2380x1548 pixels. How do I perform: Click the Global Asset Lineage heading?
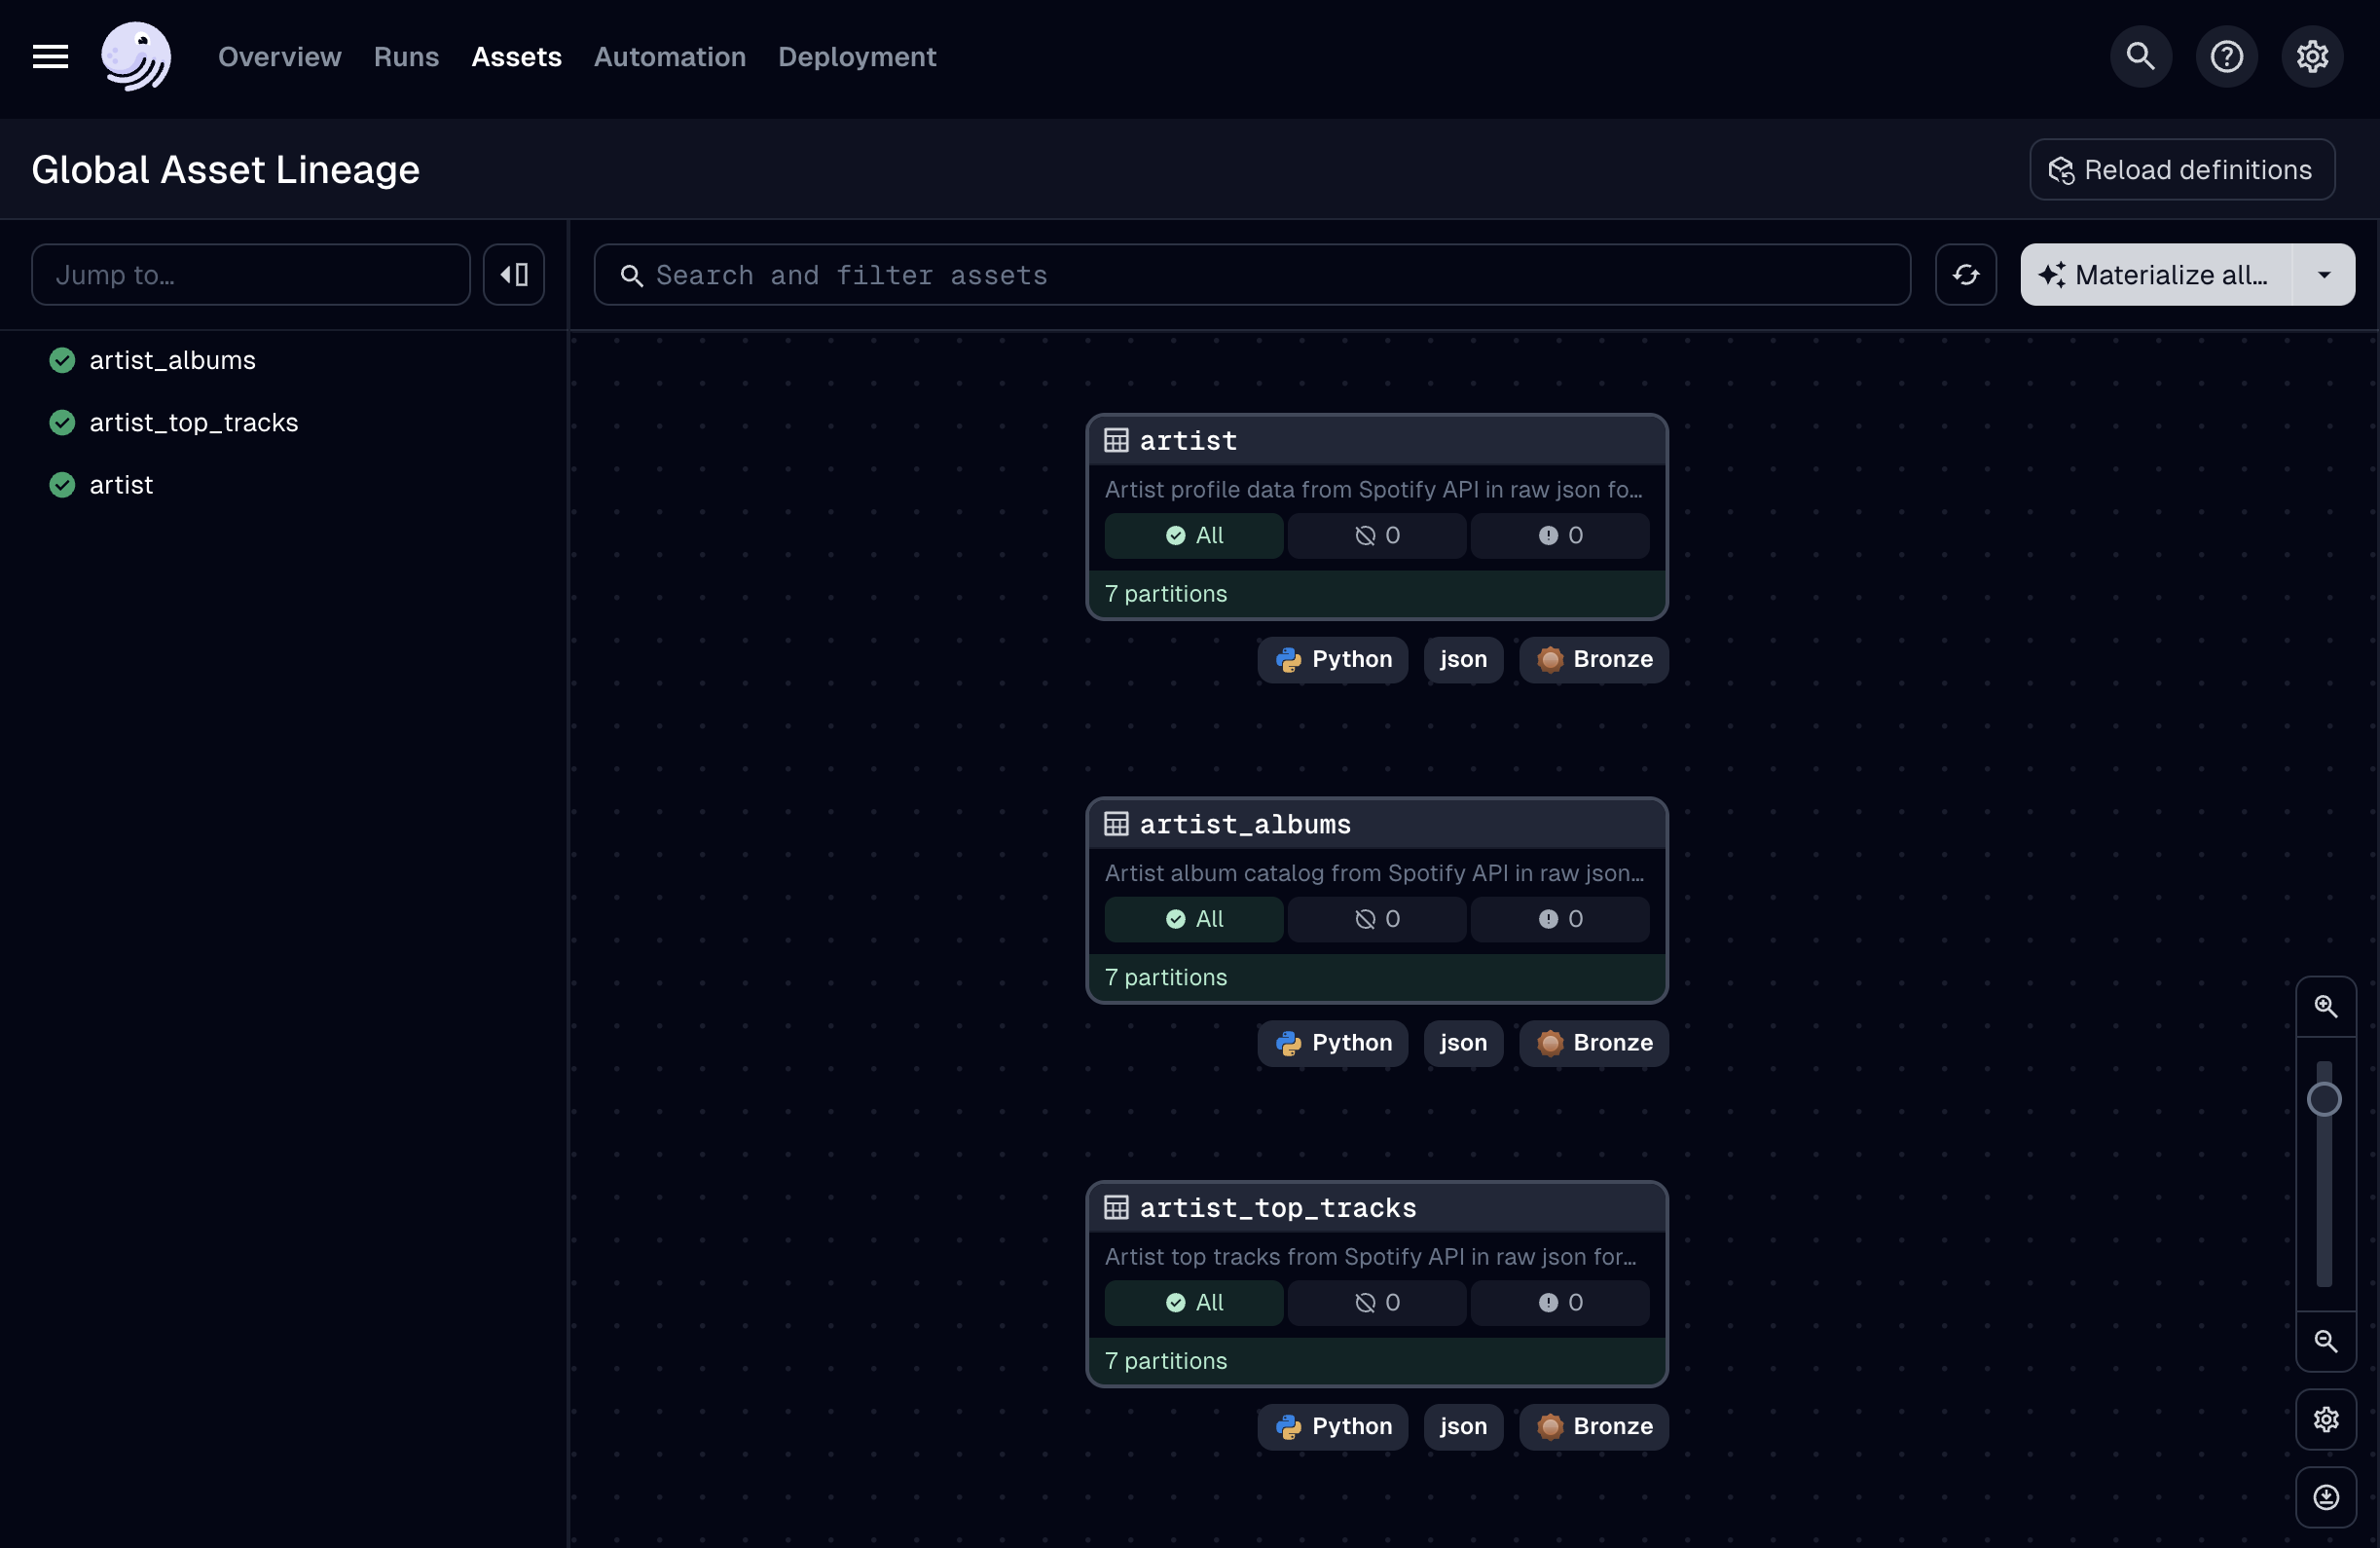click(x=226, y=170)
